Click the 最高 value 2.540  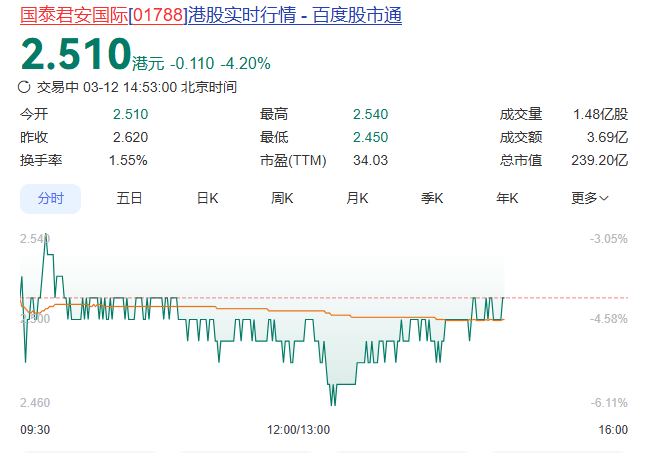[370, 114]
